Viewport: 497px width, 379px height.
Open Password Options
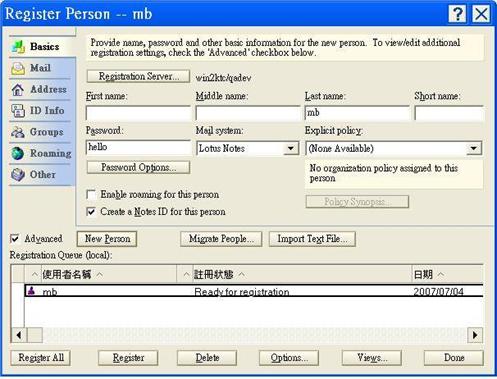138,167
